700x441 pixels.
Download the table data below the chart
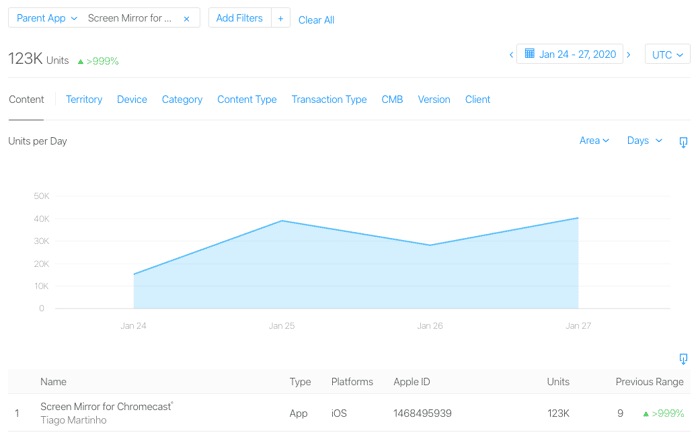(x=683, y=359)
